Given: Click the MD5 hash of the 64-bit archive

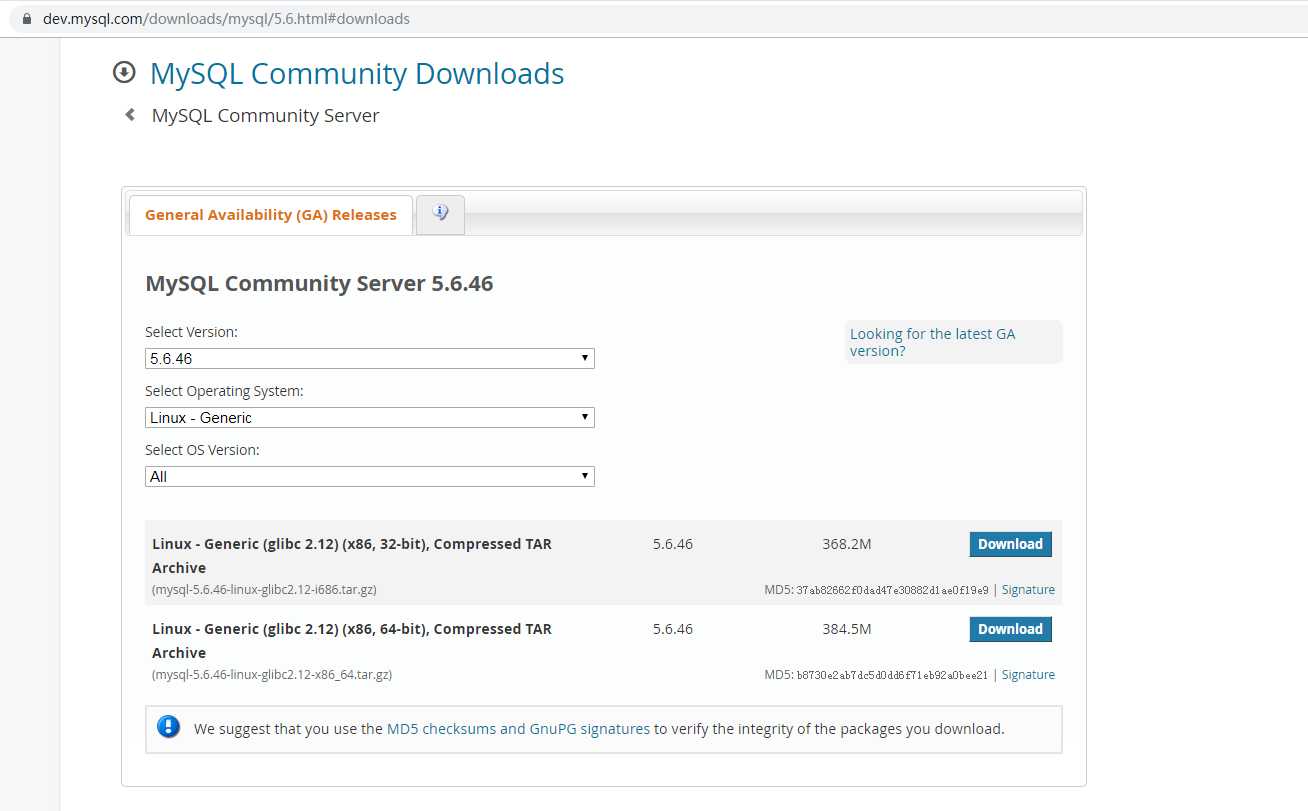Looking at the screenshot, I should [x=892, y=675].
